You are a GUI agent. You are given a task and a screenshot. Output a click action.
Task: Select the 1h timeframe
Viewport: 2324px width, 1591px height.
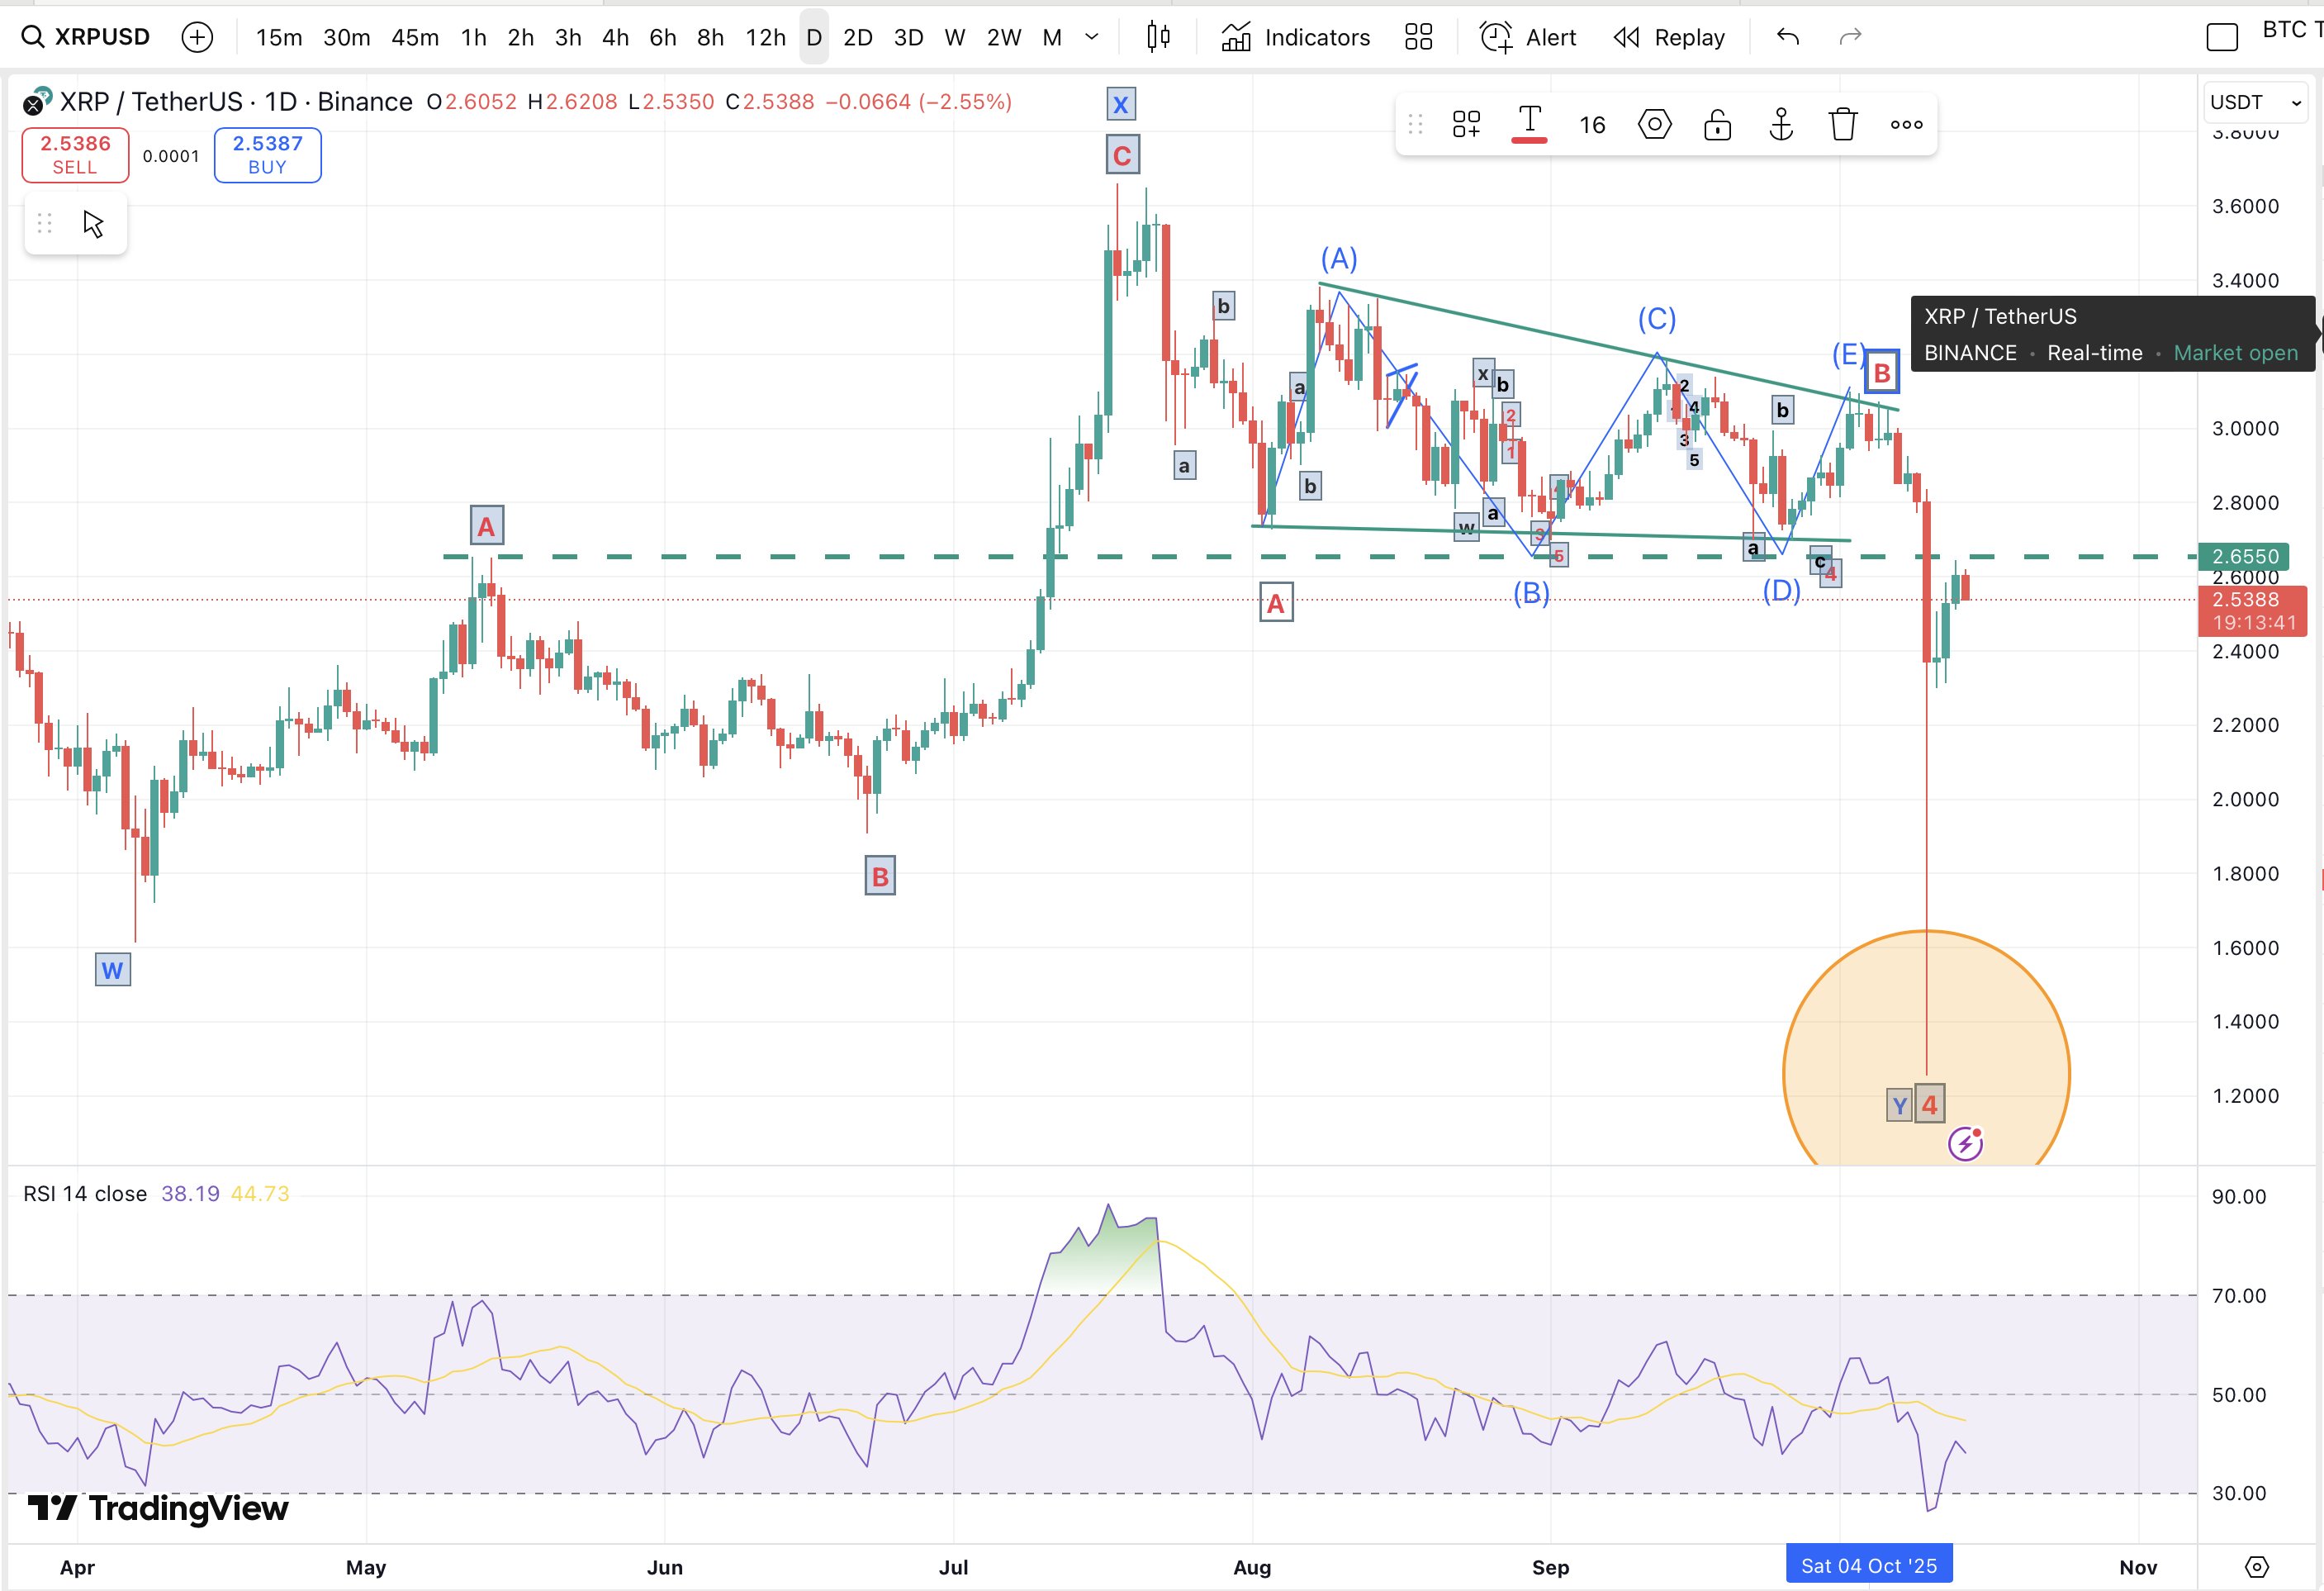tap(473, 37)
